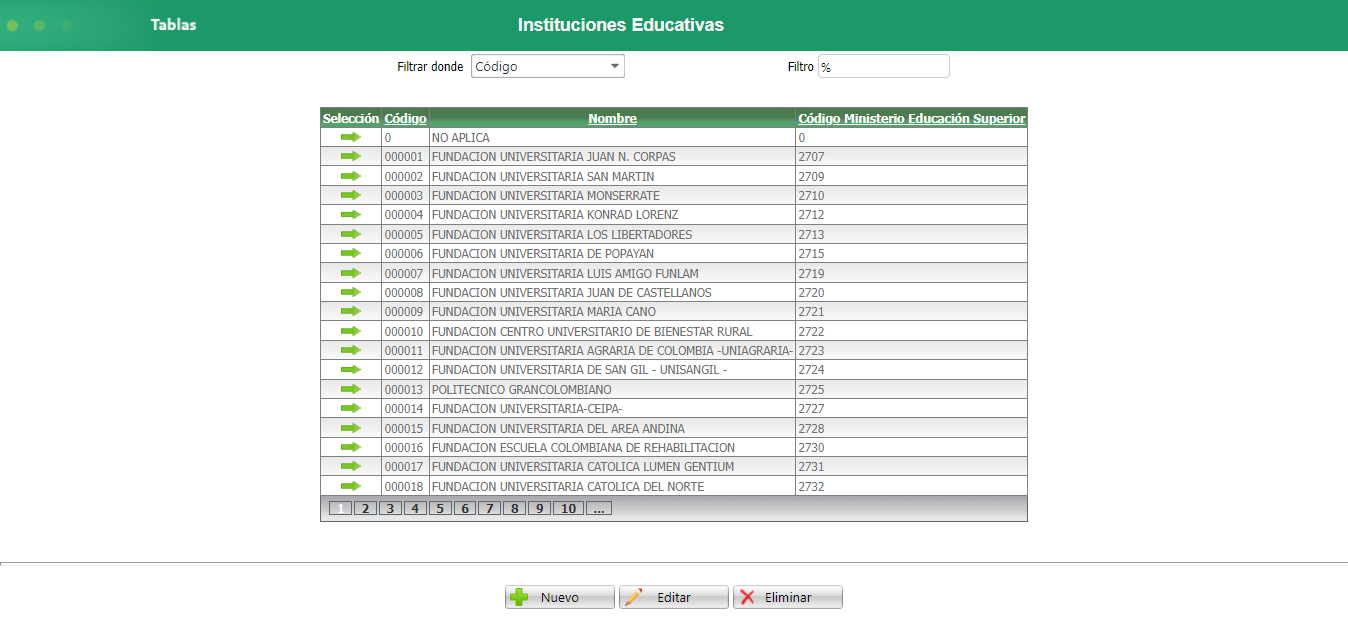This screenshot has height=644, width=1348.
Task: Click FUNDACION UNIVERSITARIA DEL AREA ANDINA name
Action: pyautogui.click(x=558, y=428)
